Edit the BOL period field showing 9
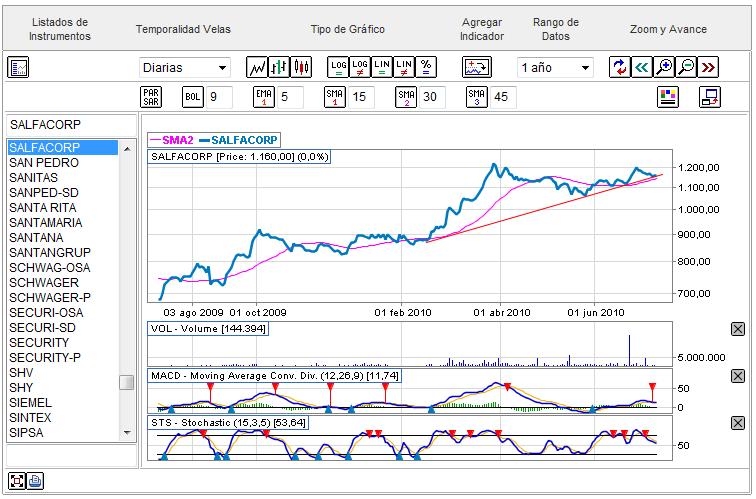Image resolution: width=756 pixels, height=499 pixels. pos(219,97)
